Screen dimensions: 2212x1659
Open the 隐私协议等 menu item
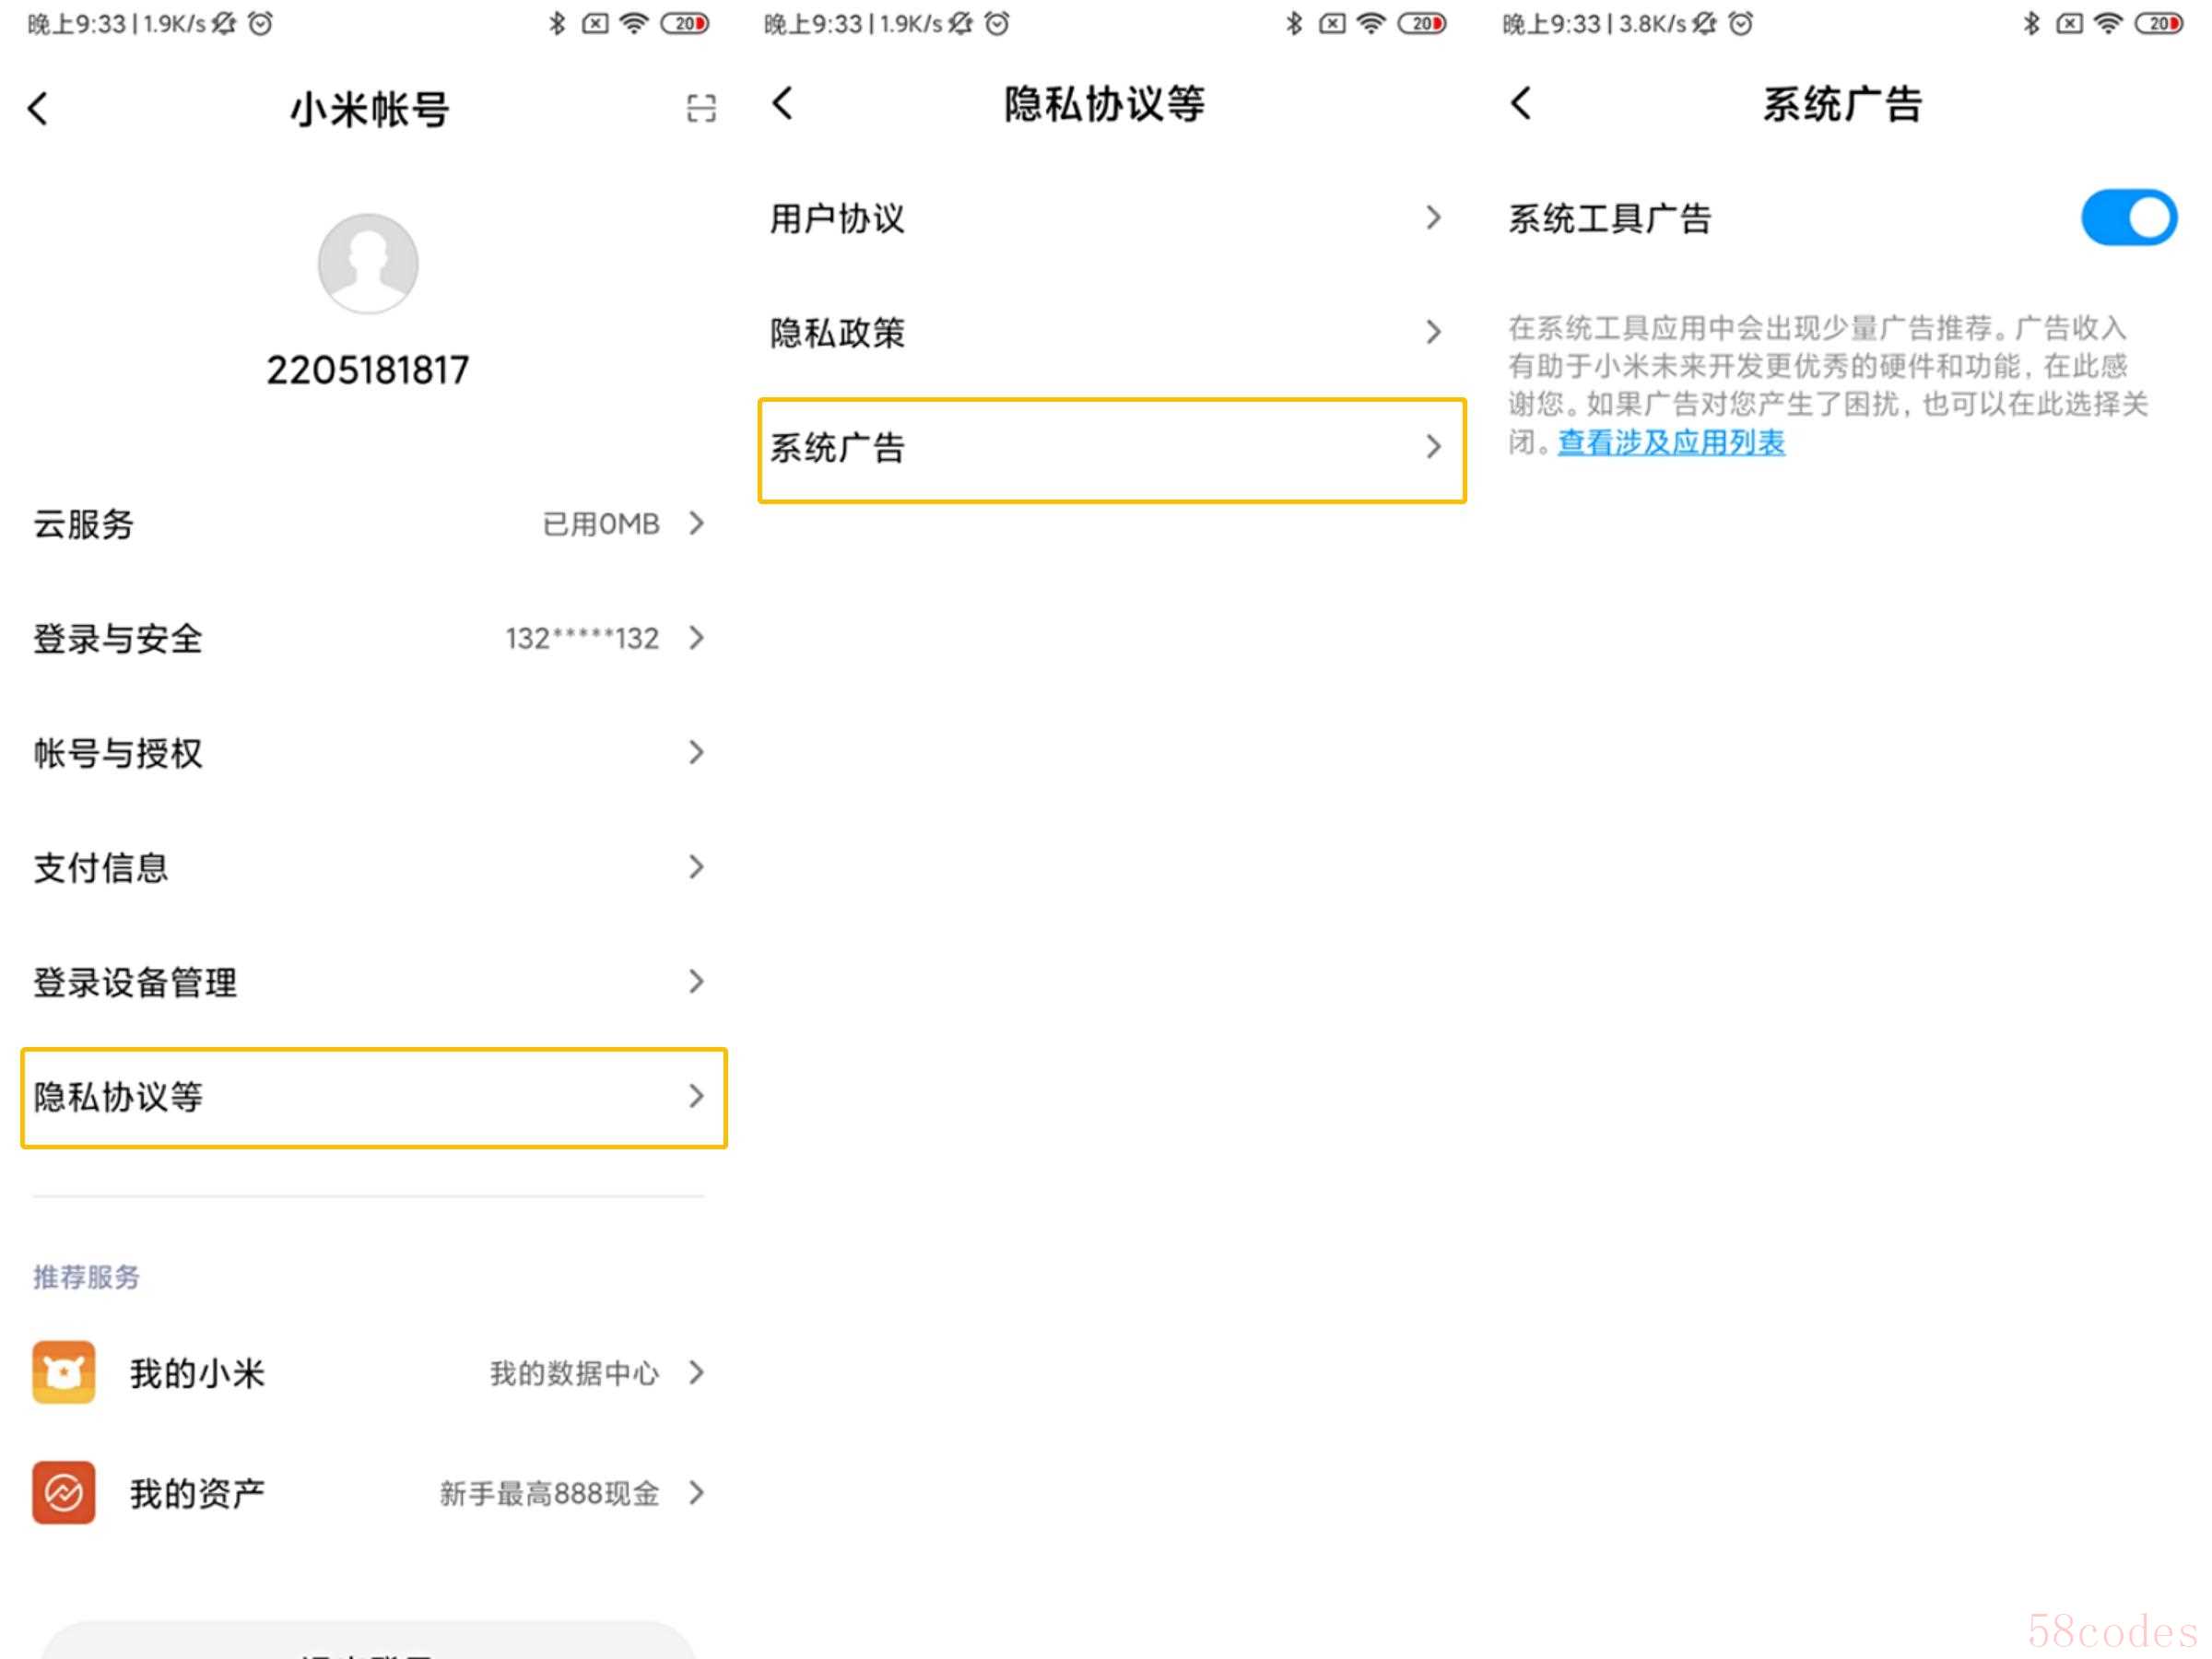click(373, 1097)
